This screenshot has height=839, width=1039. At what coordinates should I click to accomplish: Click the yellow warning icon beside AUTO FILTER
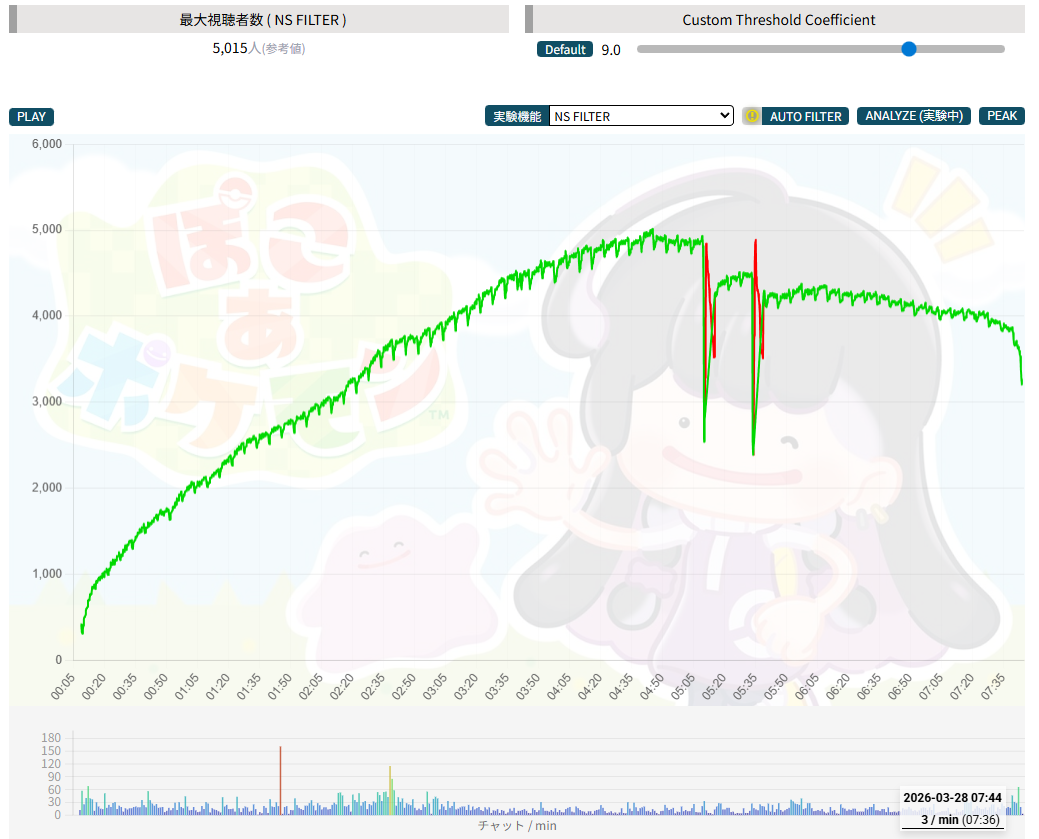751,116
